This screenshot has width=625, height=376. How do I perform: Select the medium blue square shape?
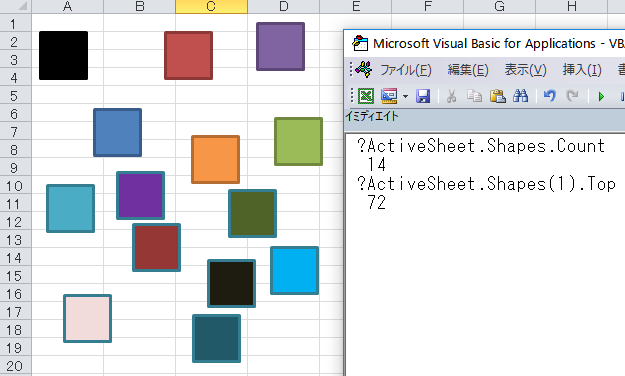pos(118,132)
